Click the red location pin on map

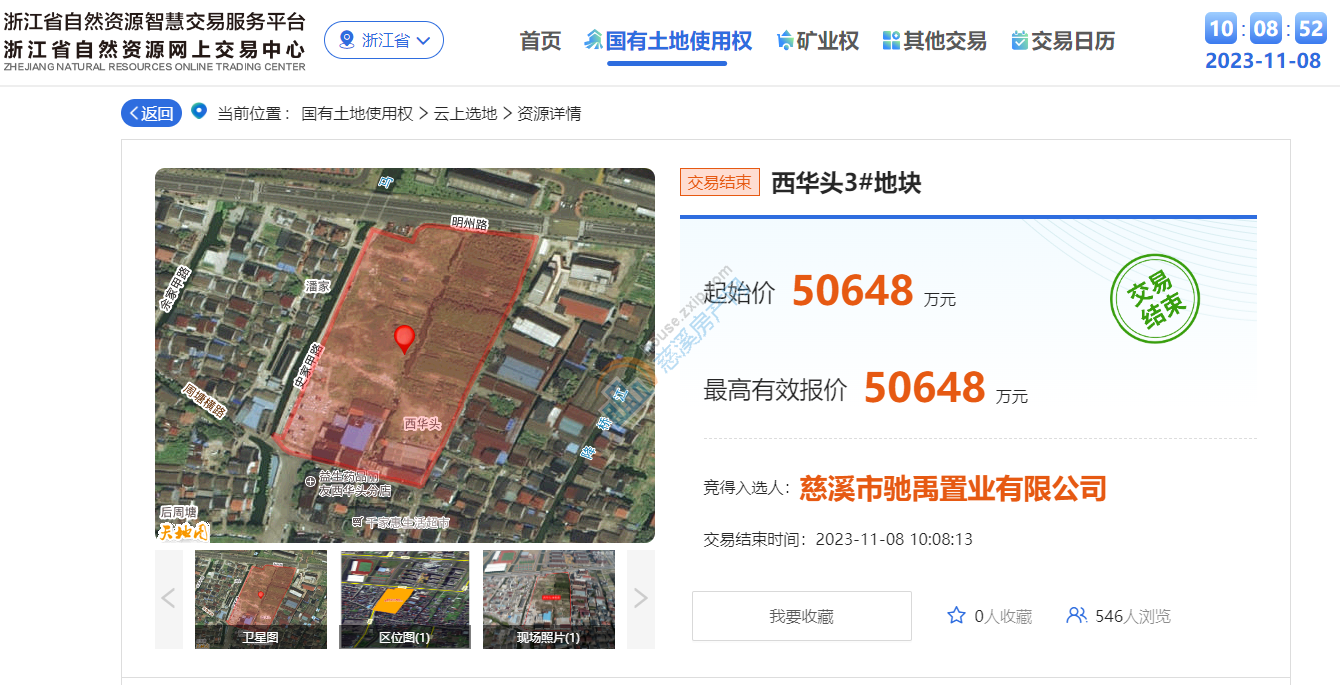tap(404, 338)
